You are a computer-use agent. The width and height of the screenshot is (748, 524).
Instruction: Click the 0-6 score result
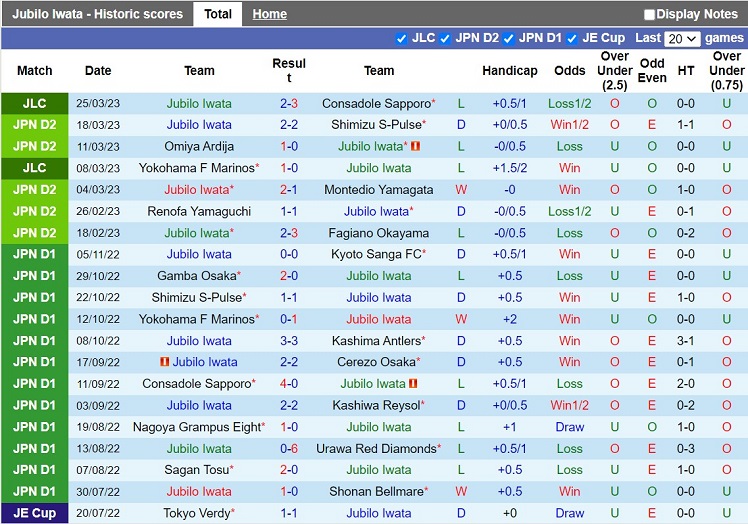coord(289,449)
